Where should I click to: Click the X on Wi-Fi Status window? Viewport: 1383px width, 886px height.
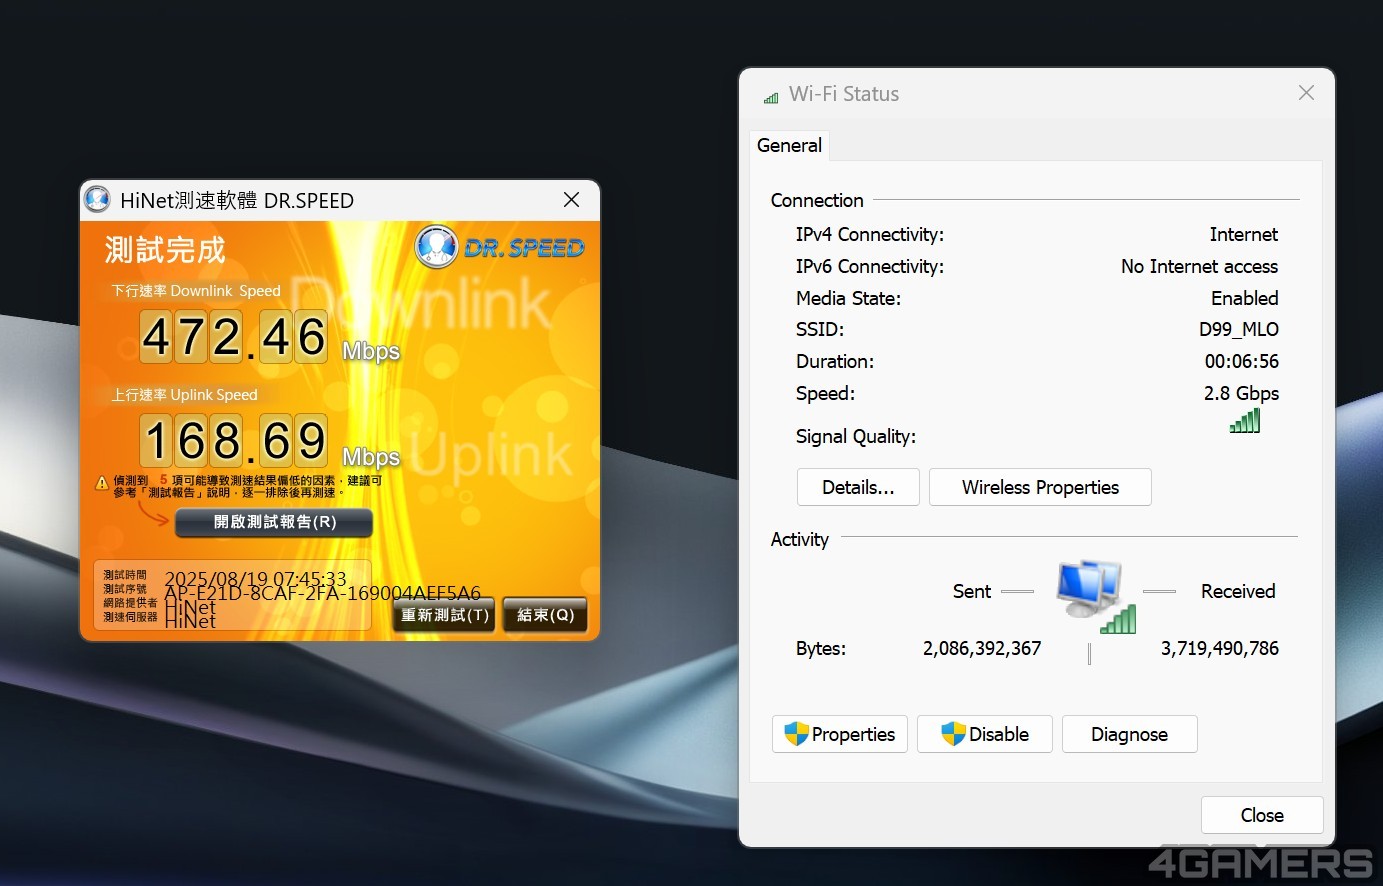[x=1306, y=93]
